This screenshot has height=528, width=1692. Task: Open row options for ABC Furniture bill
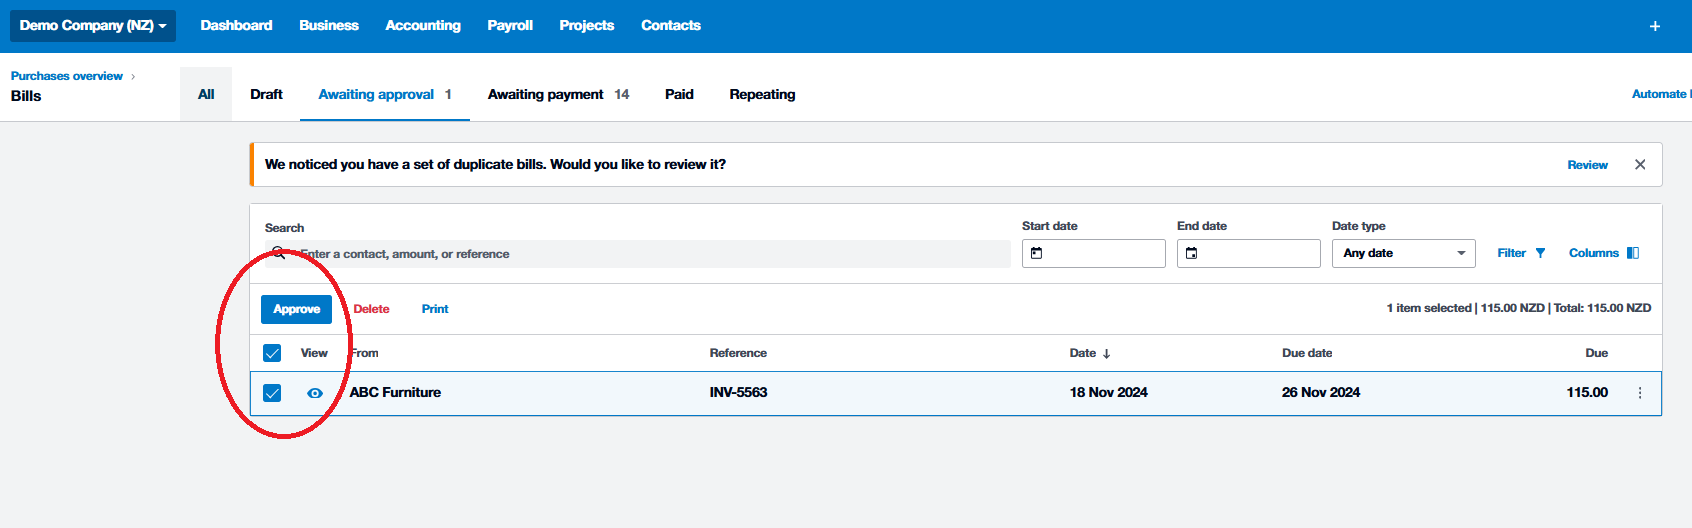point(1640,394)
